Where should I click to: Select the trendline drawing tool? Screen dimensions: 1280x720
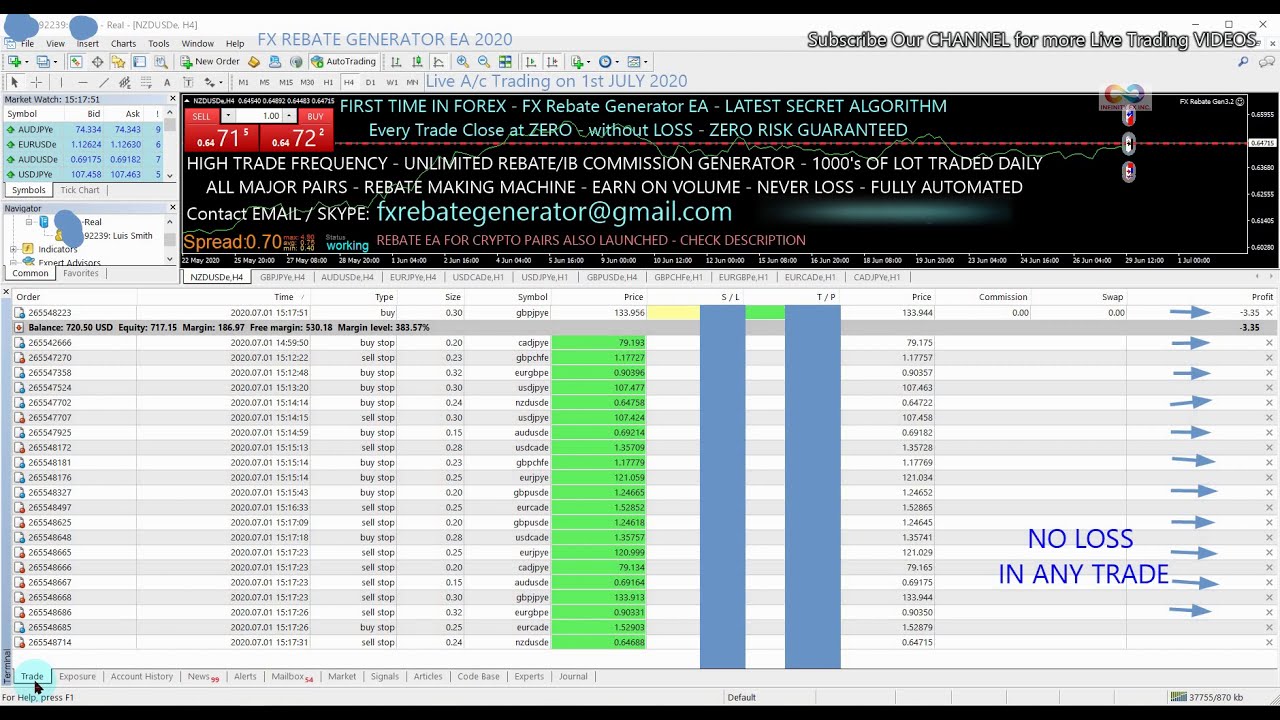pyautogui.click(x=104, y=82)
